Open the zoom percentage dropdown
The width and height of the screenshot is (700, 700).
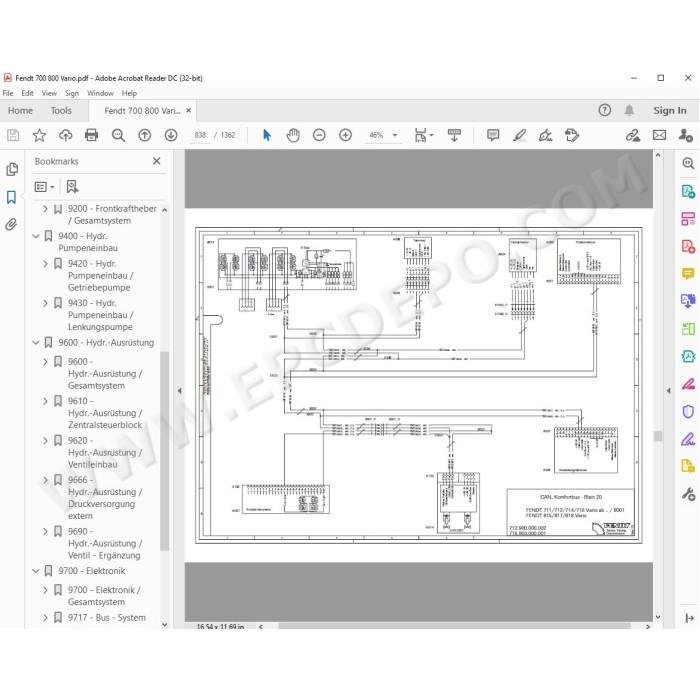click(x=395, y=135)
